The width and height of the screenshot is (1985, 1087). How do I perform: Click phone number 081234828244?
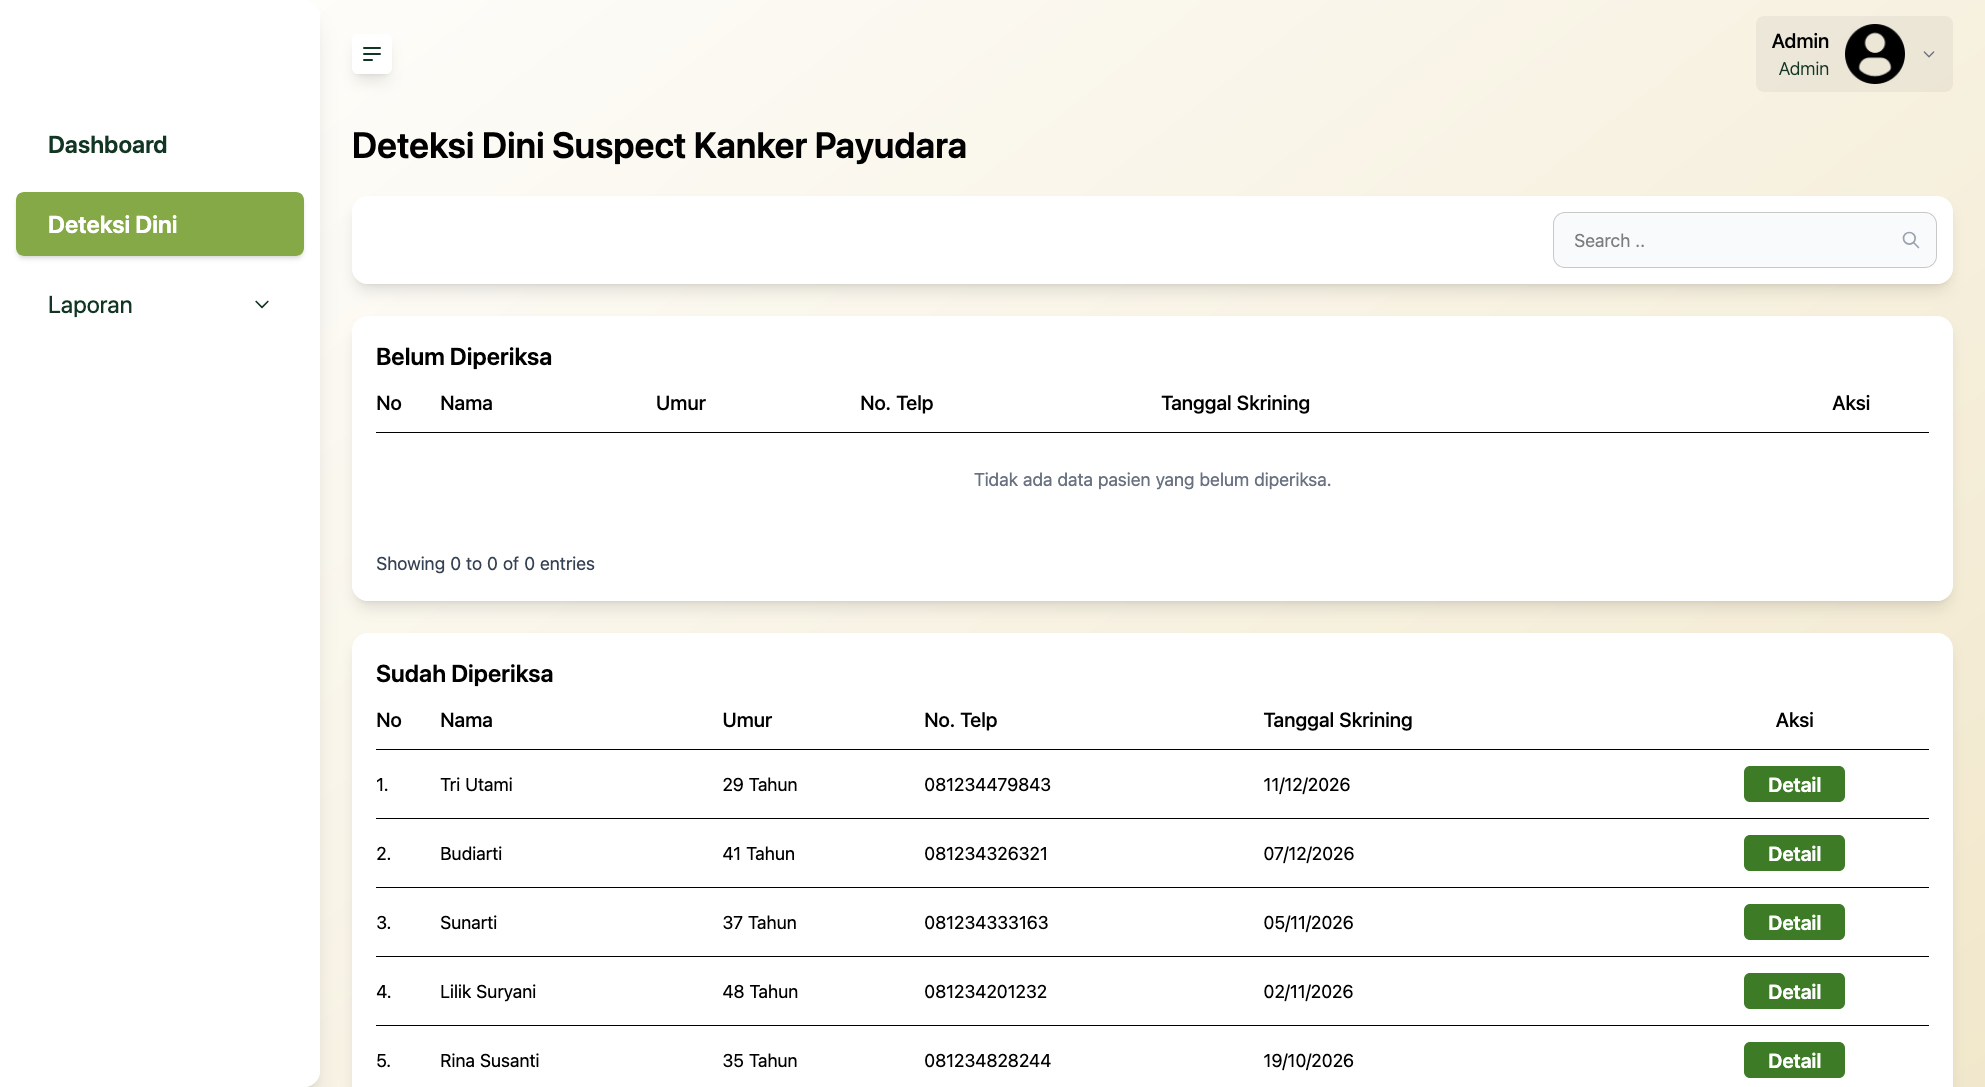(x=987, y=1061)
